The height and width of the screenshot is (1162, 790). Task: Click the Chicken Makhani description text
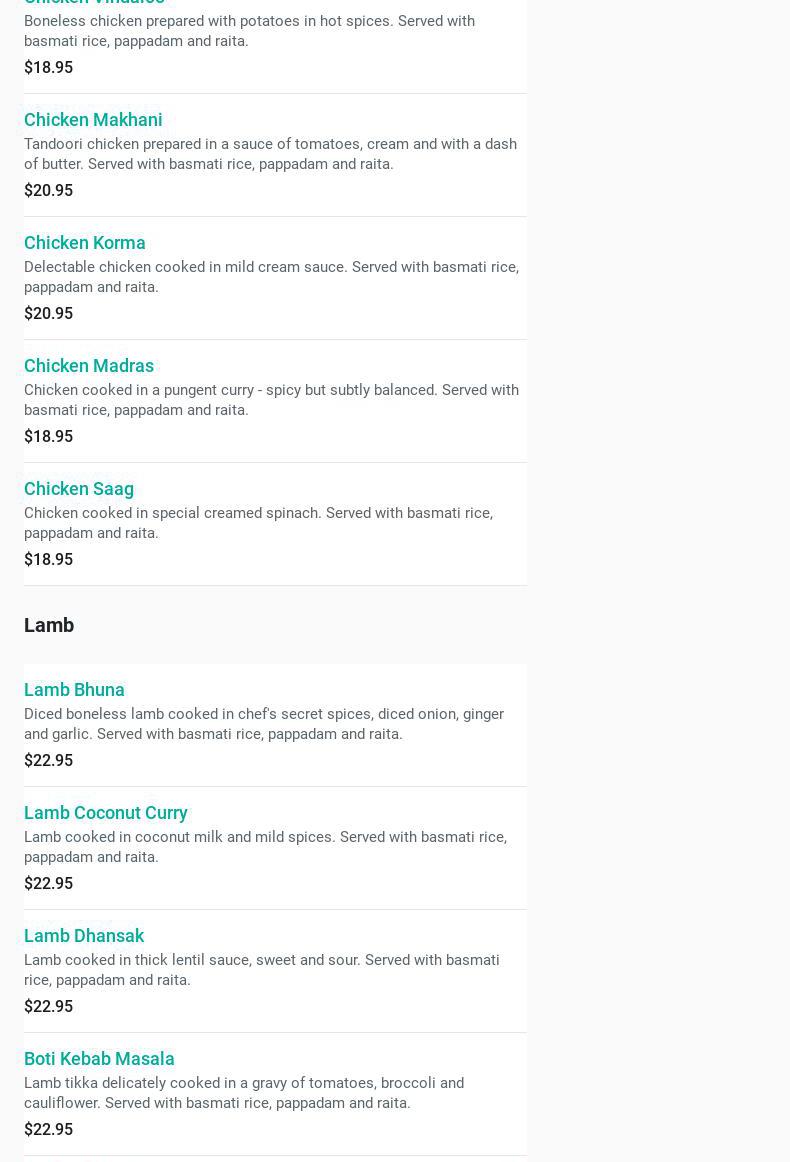coord(270,154)
